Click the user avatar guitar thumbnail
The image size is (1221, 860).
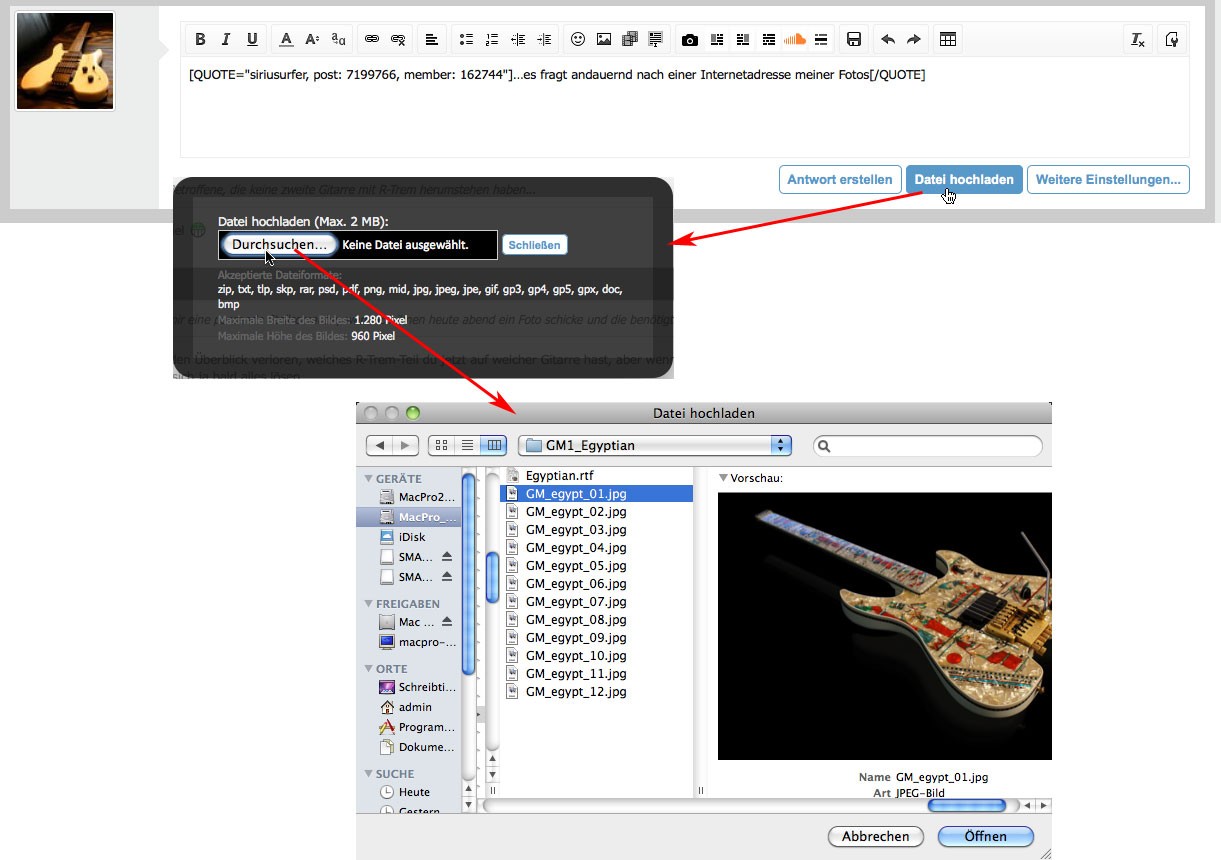click(x=65, y=61)
